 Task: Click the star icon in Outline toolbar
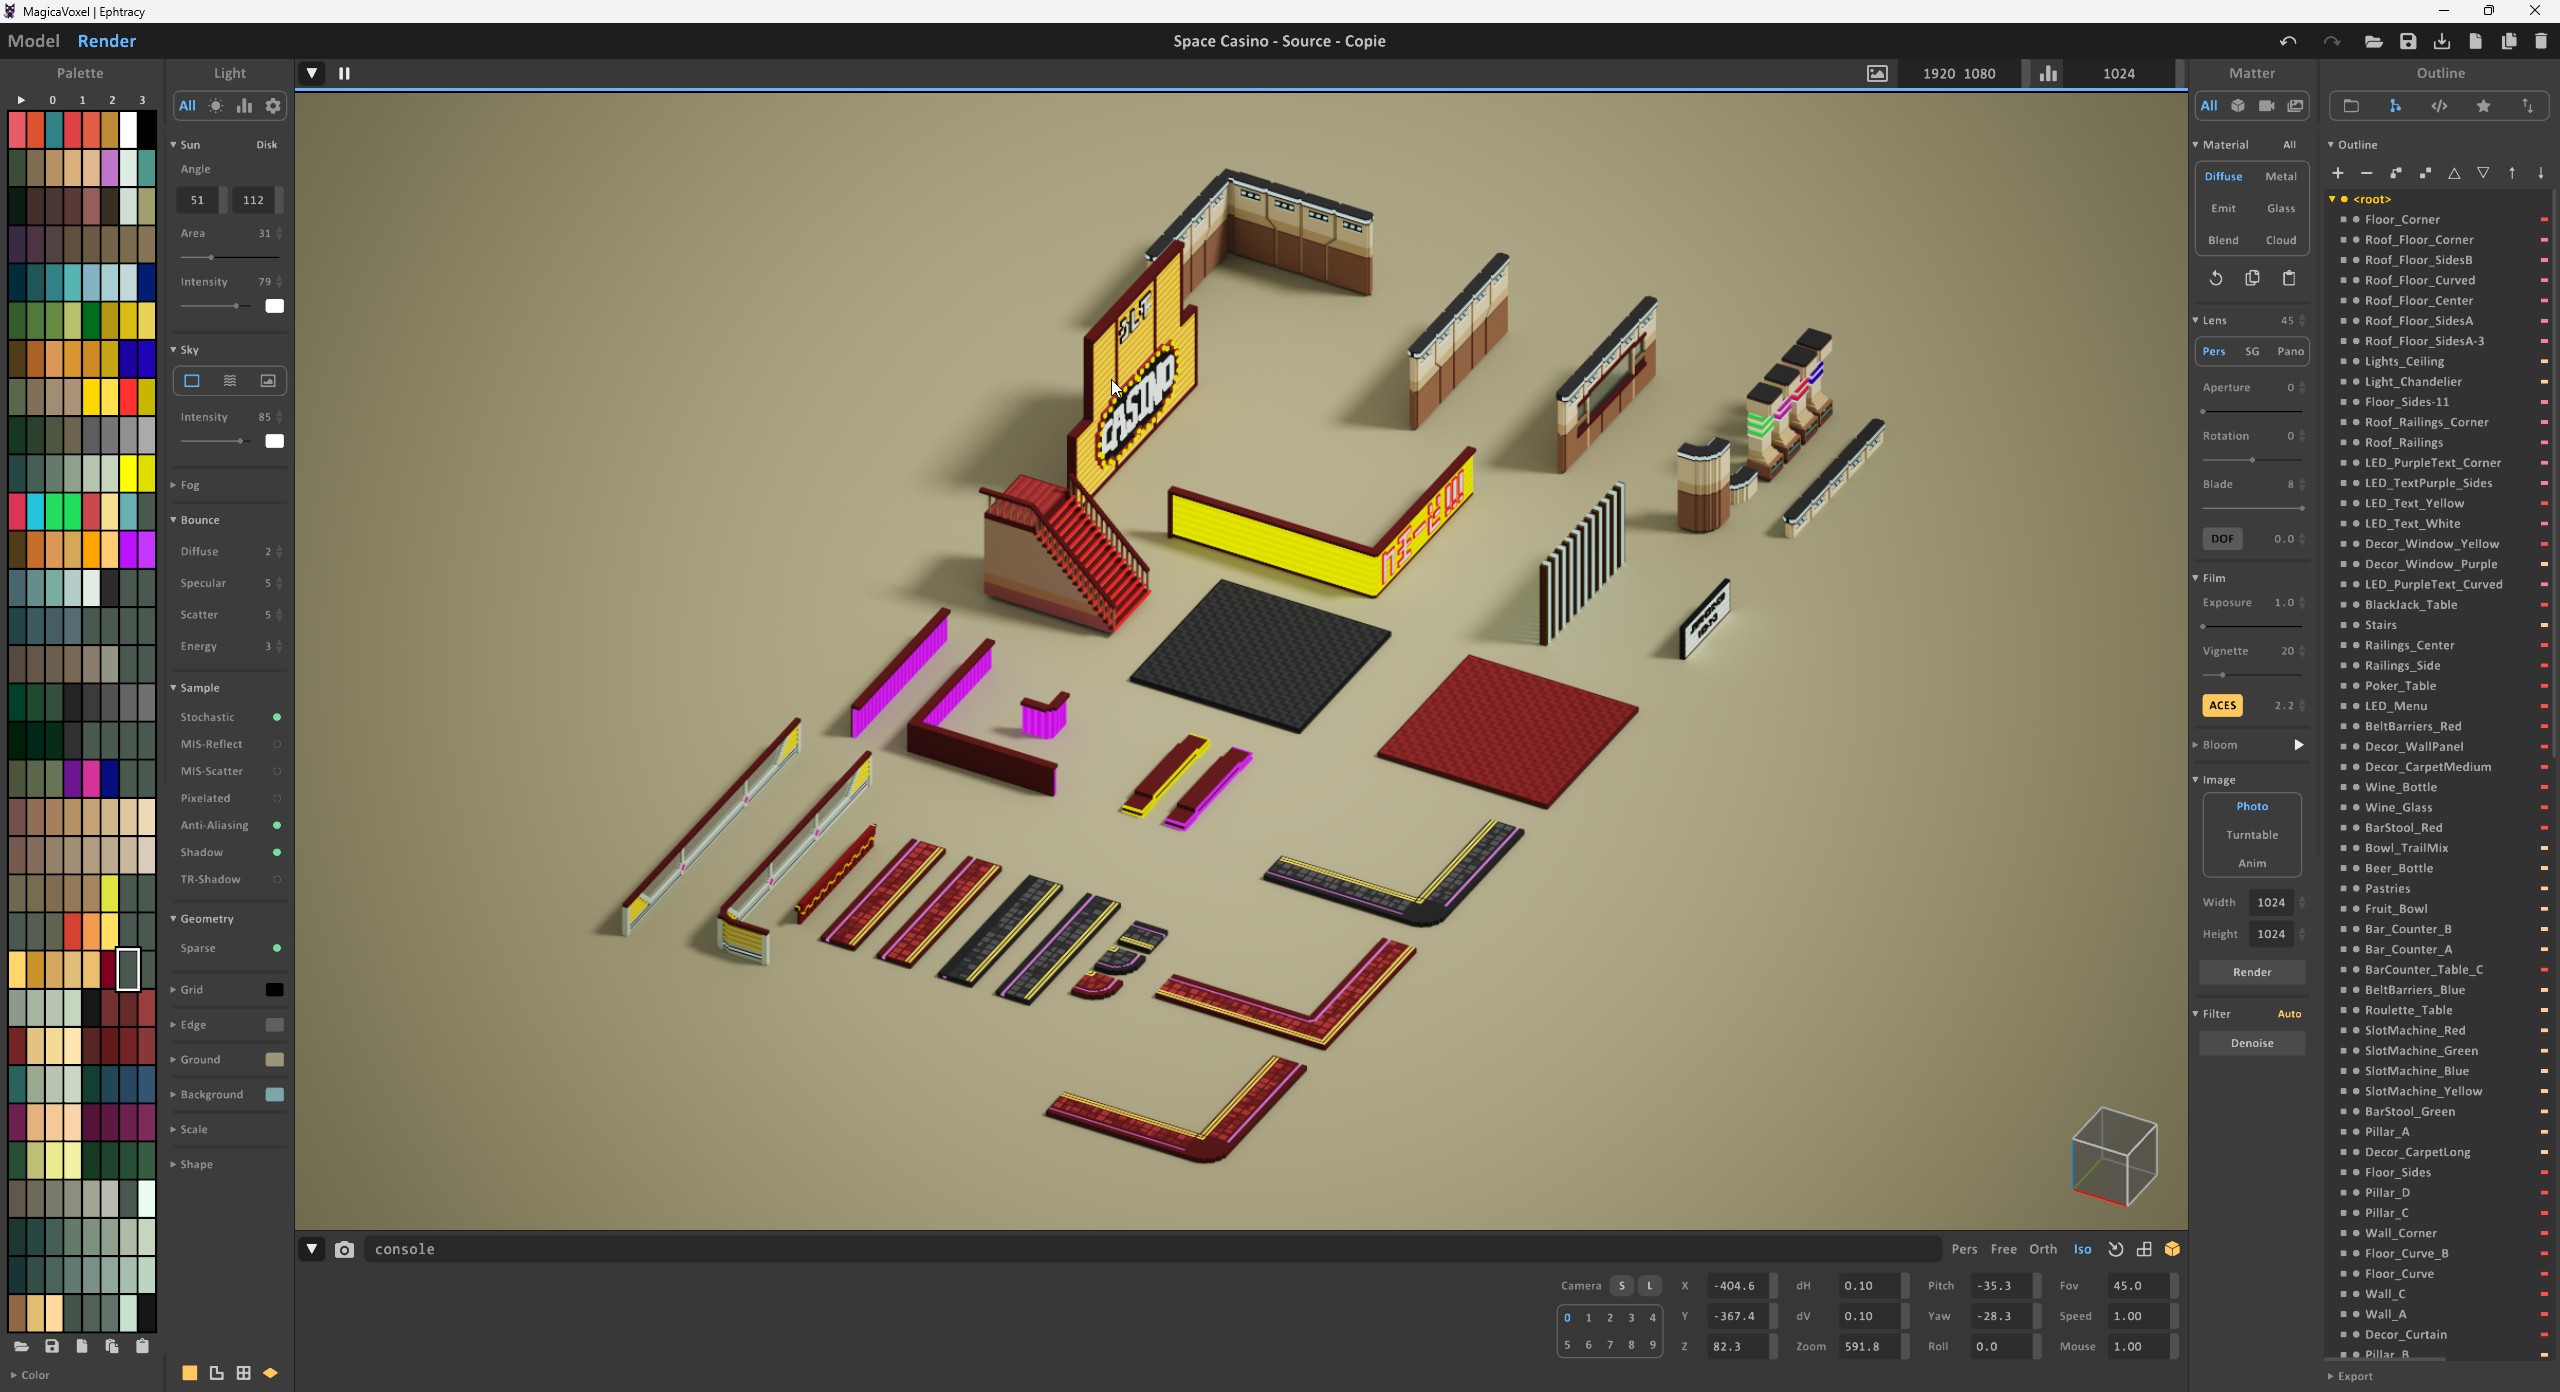point(2483,106)
